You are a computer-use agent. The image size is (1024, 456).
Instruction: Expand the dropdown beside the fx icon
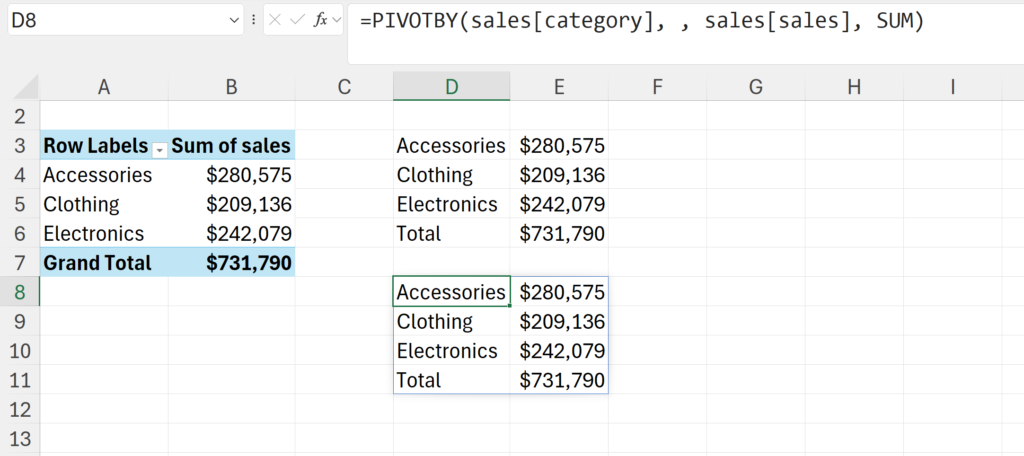[337, 20]
